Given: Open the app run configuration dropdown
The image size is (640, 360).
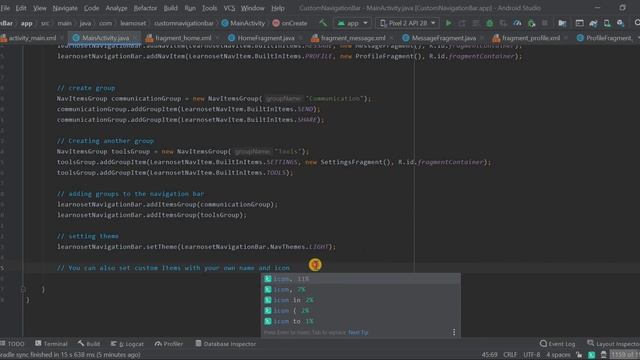Looking at the screenshot, I should point(352,23).
